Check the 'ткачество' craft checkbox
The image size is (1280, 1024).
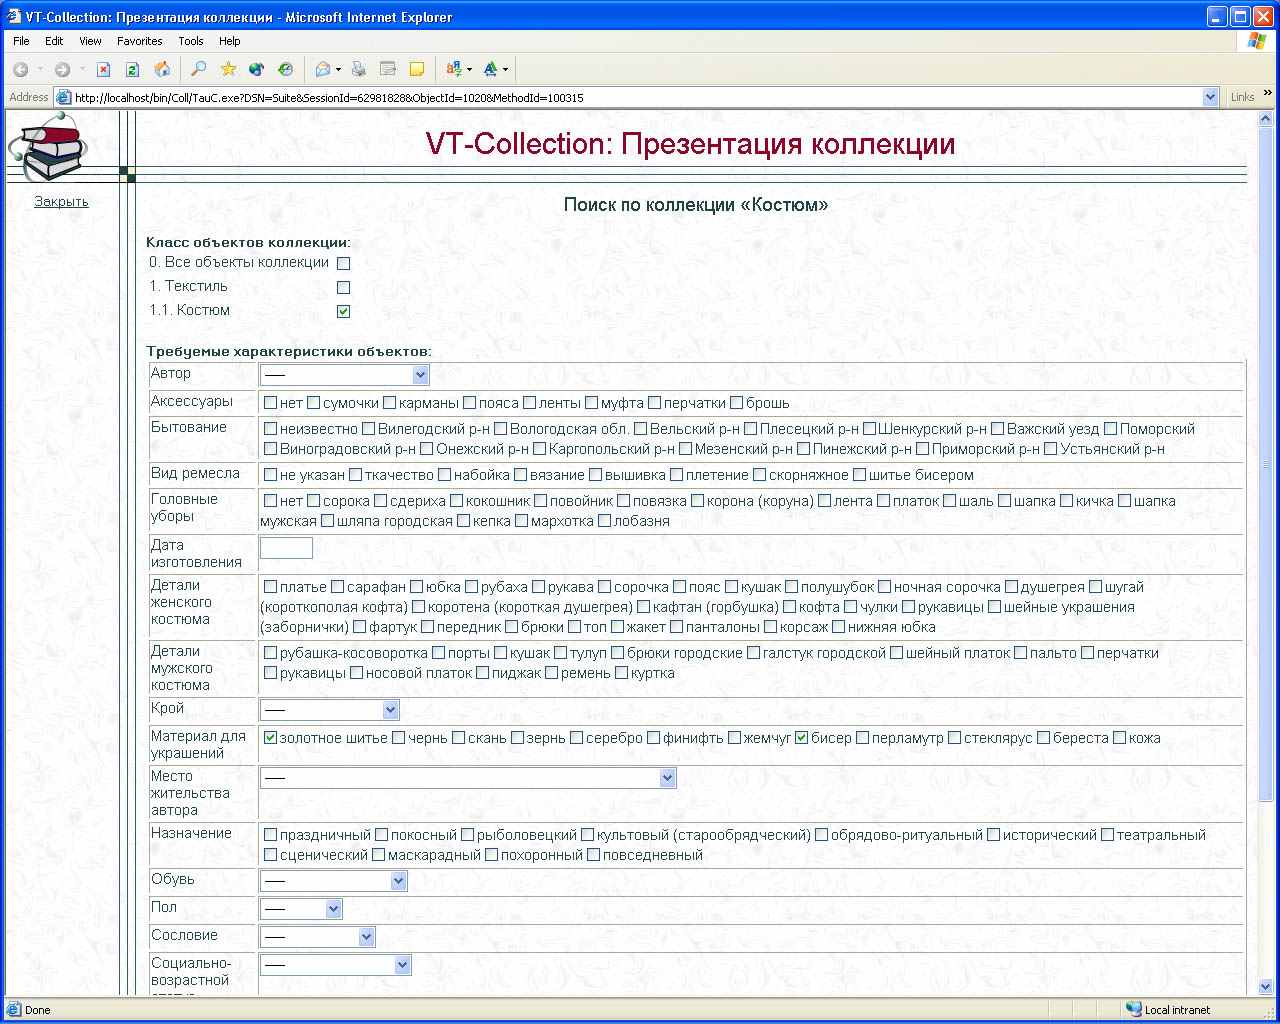355,475
